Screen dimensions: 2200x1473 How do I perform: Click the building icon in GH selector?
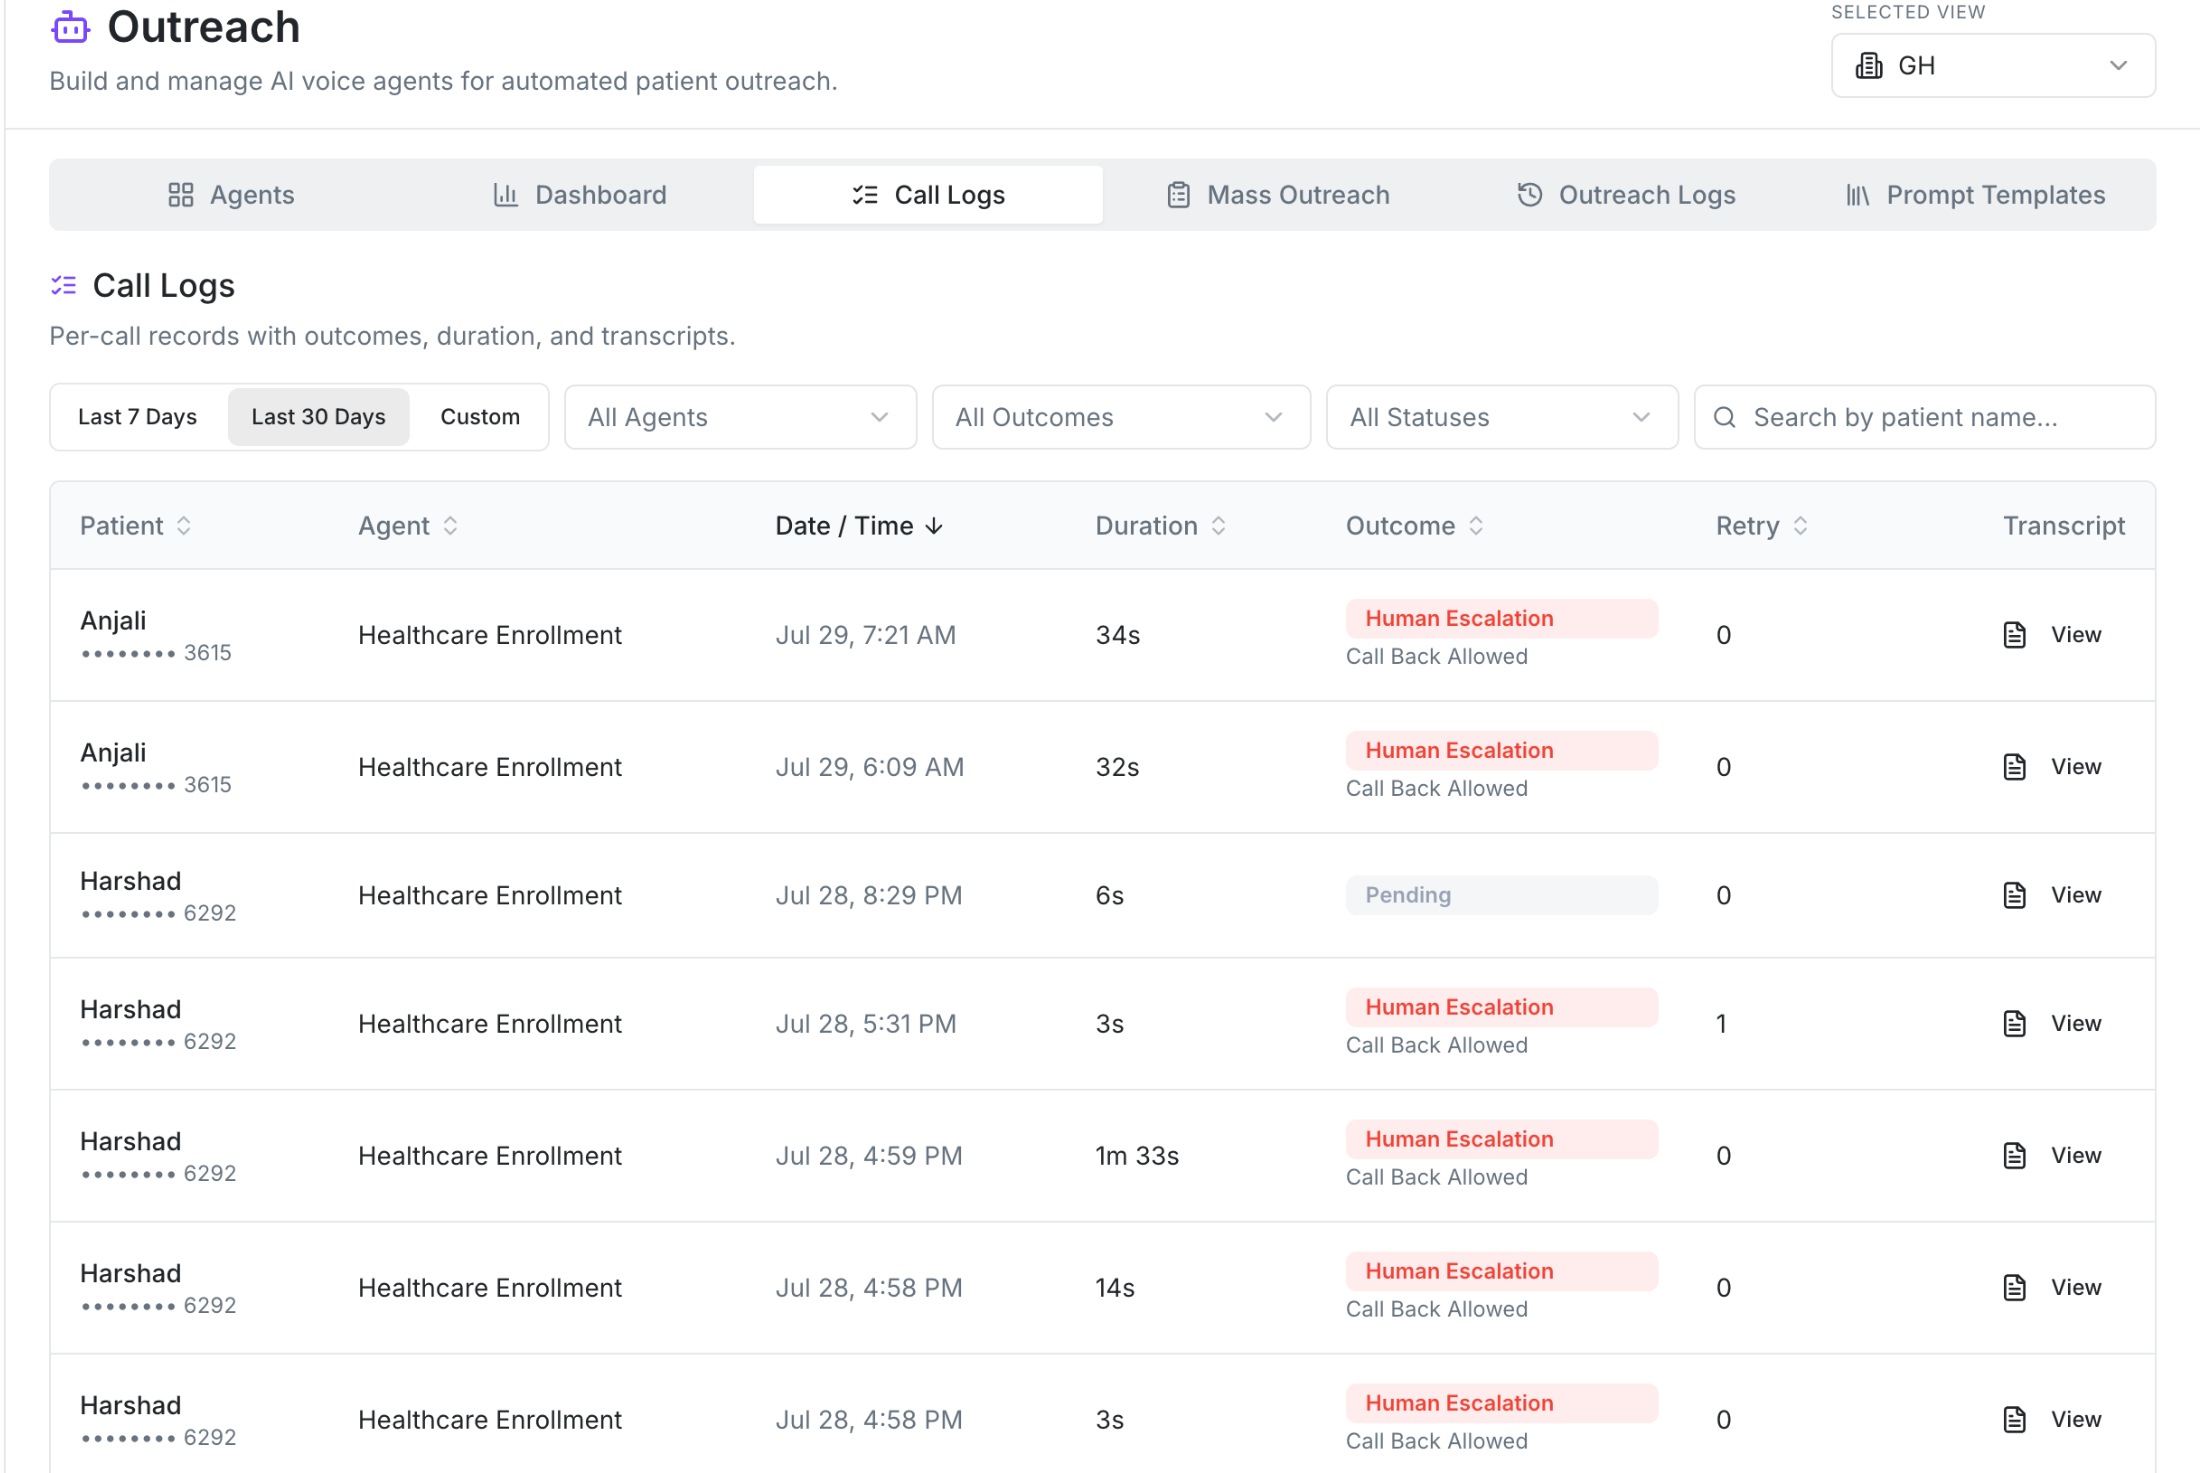tap(1868, 66)
